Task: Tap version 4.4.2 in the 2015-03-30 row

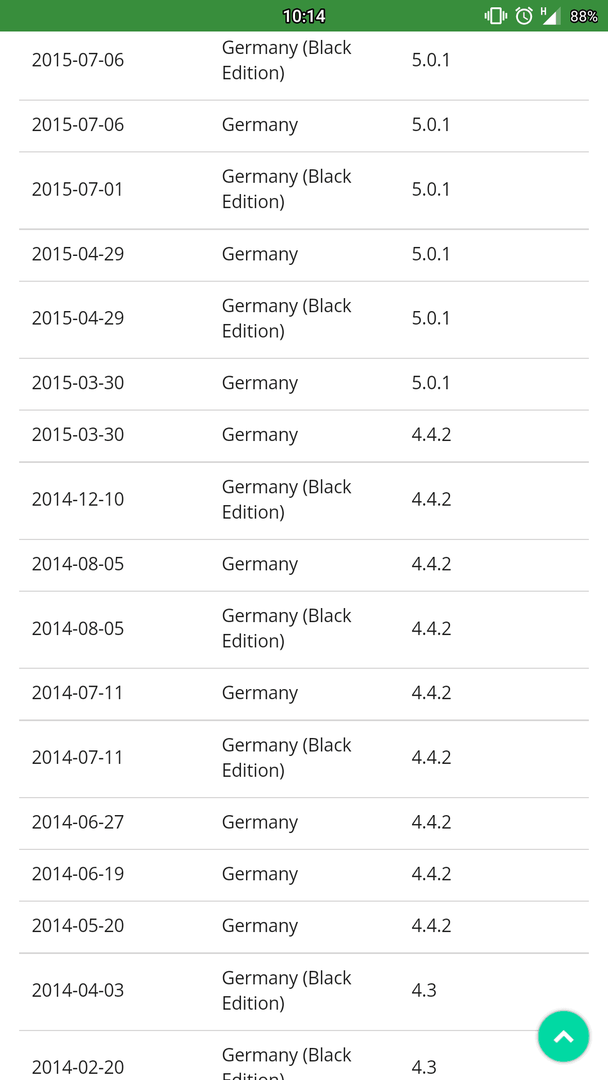Action: (431, 435)
